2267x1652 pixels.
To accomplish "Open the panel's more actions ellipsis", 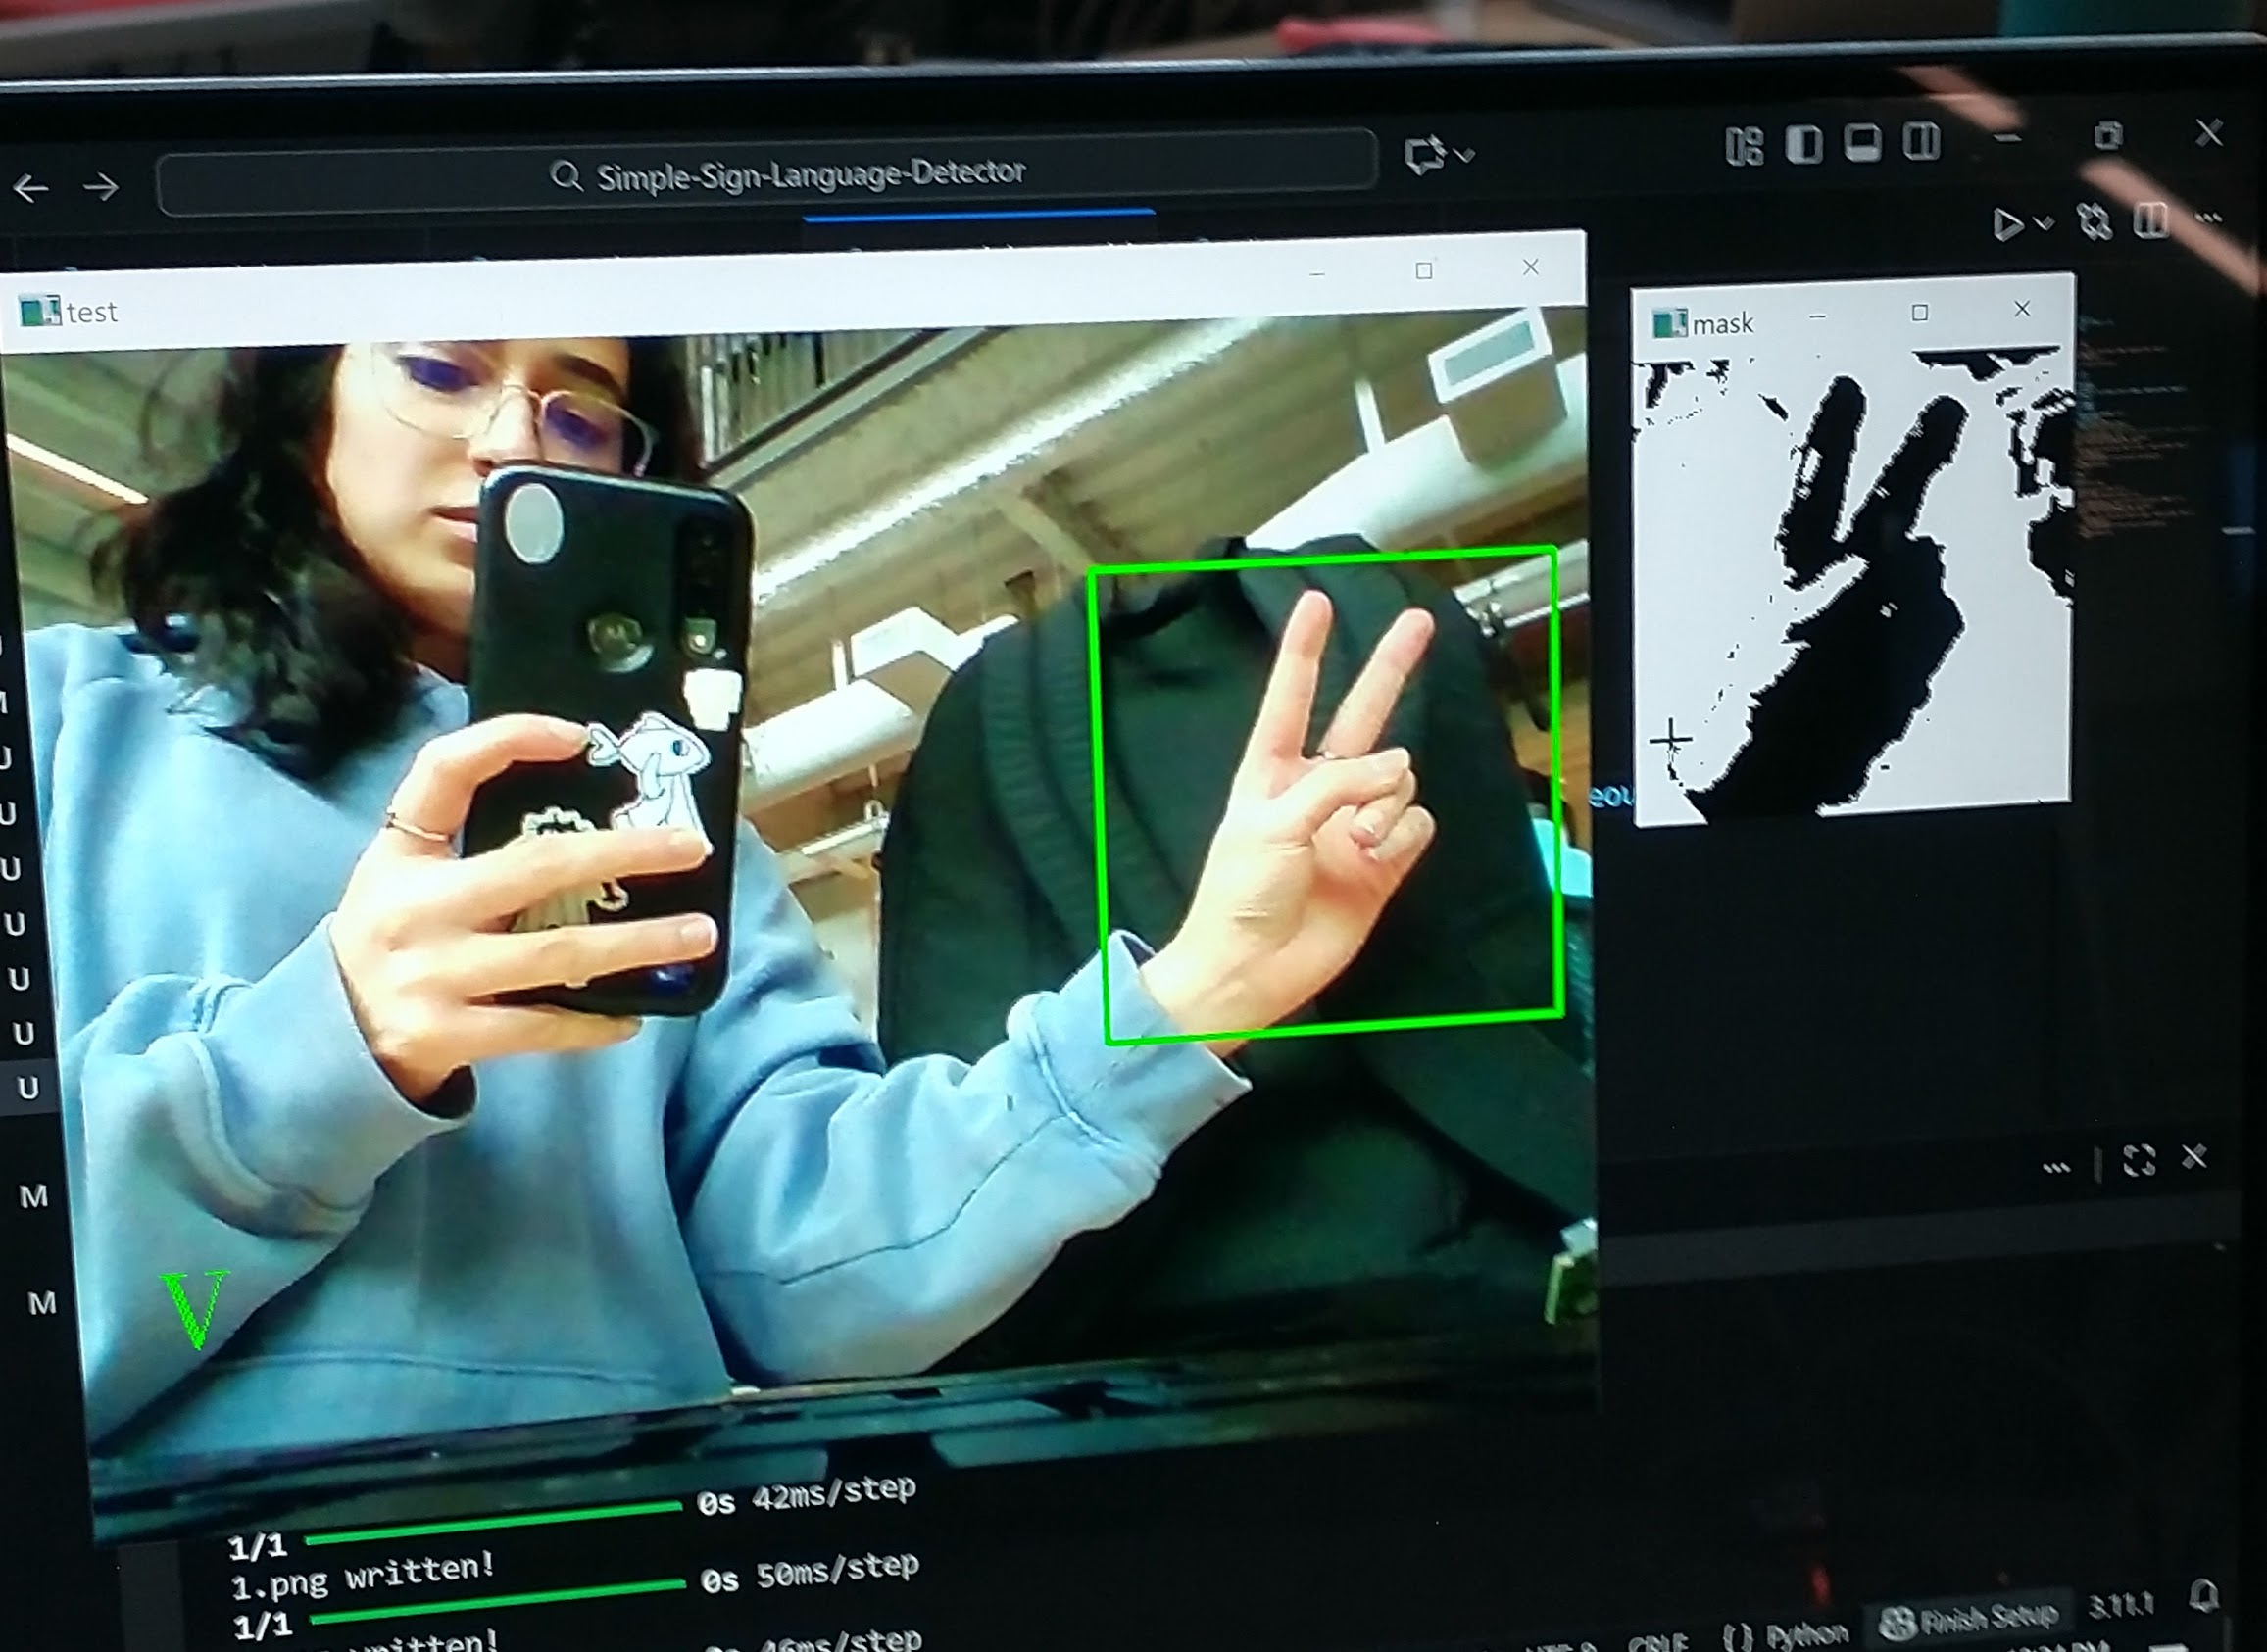I will [x=2056, y=1166].
